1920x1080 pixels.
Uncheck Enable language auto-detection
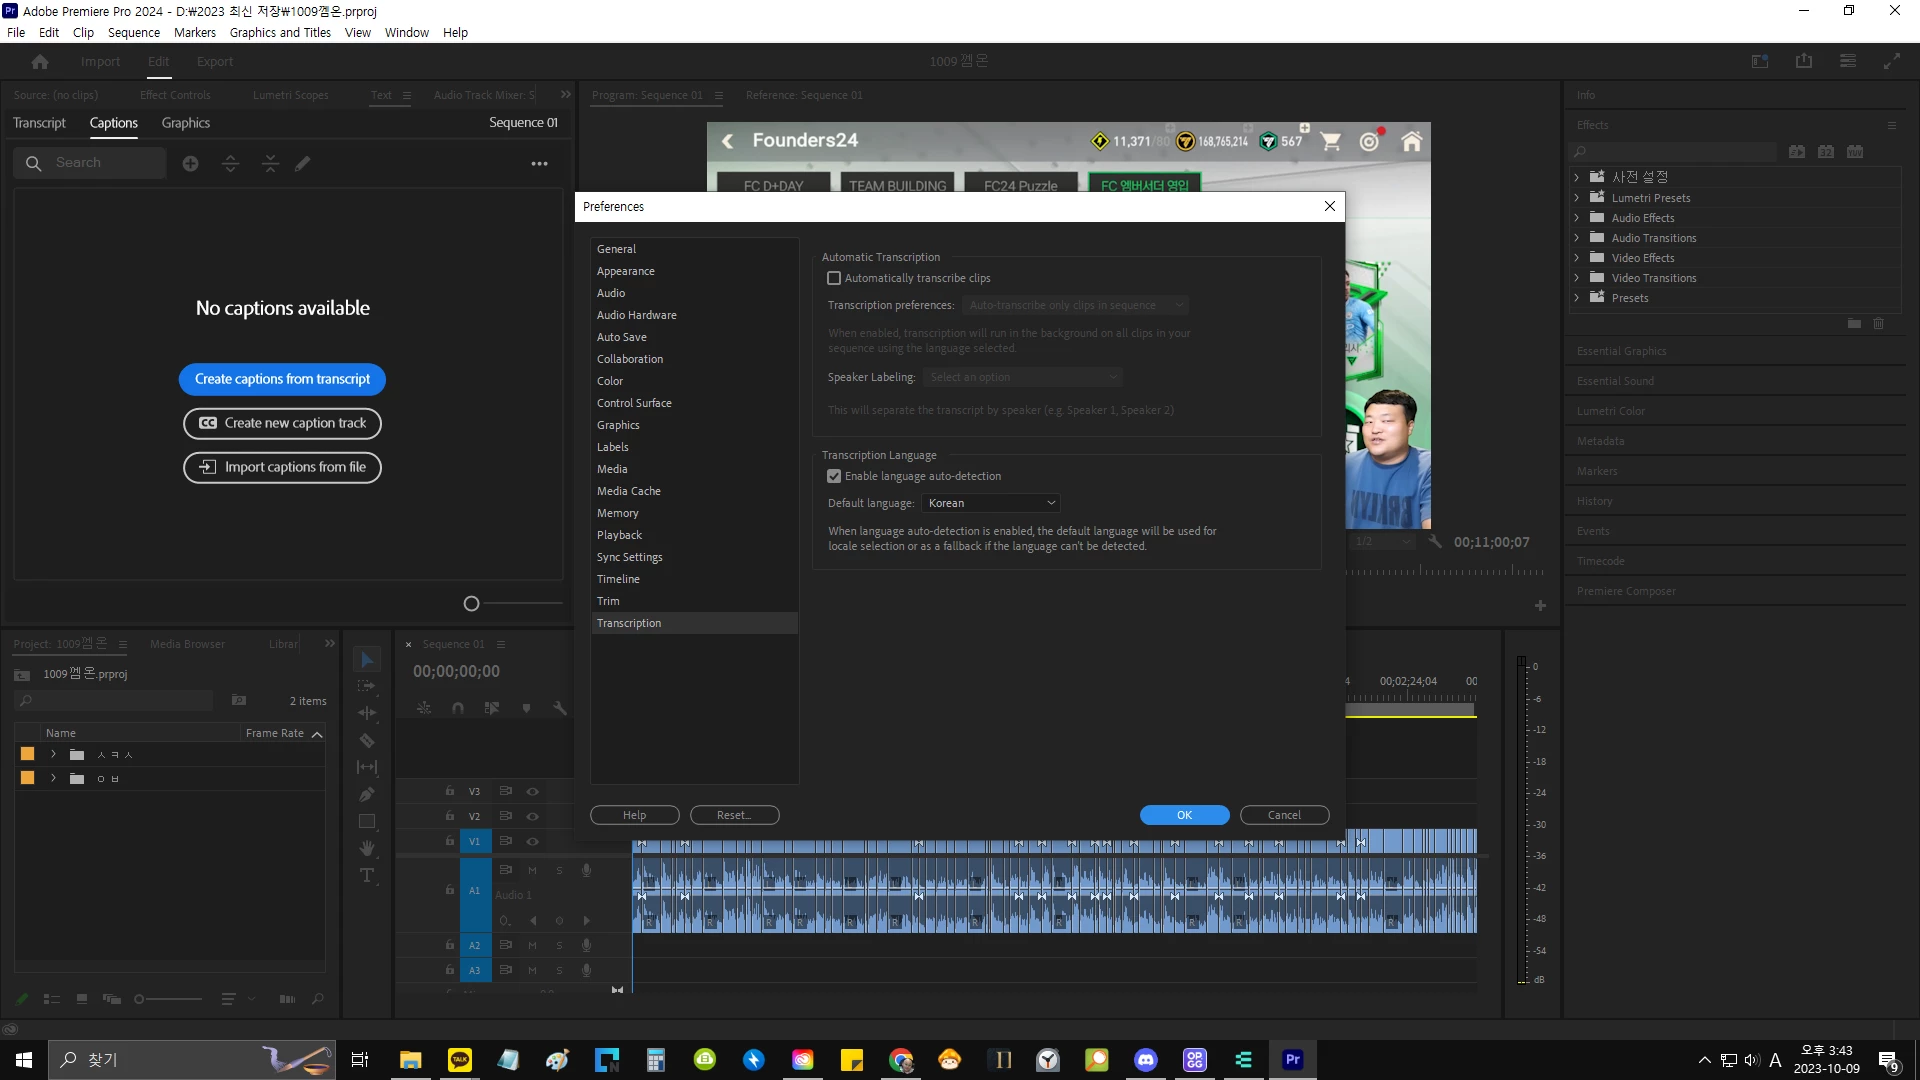click(834, 476)
